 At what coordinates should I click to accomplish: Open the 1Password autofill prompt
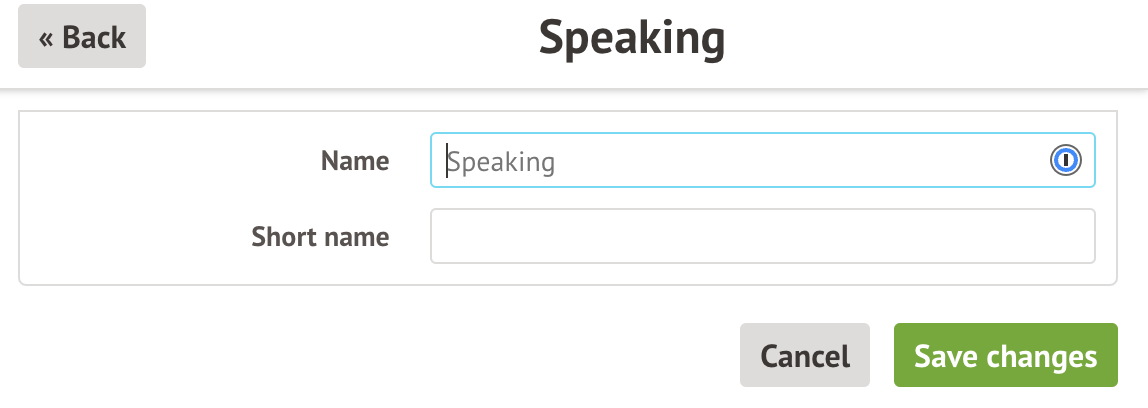coord(1067,160)
